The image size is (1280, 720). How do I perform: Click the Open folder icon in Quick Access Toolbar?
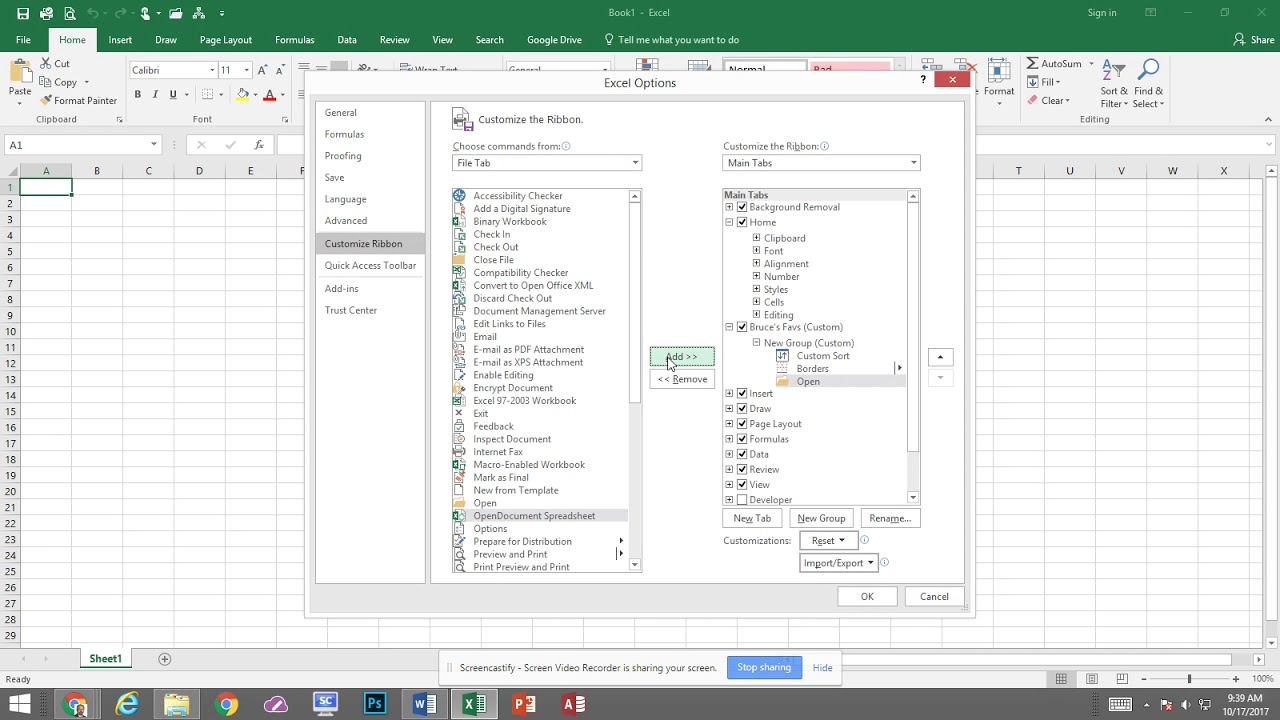[x=176, y=13]
